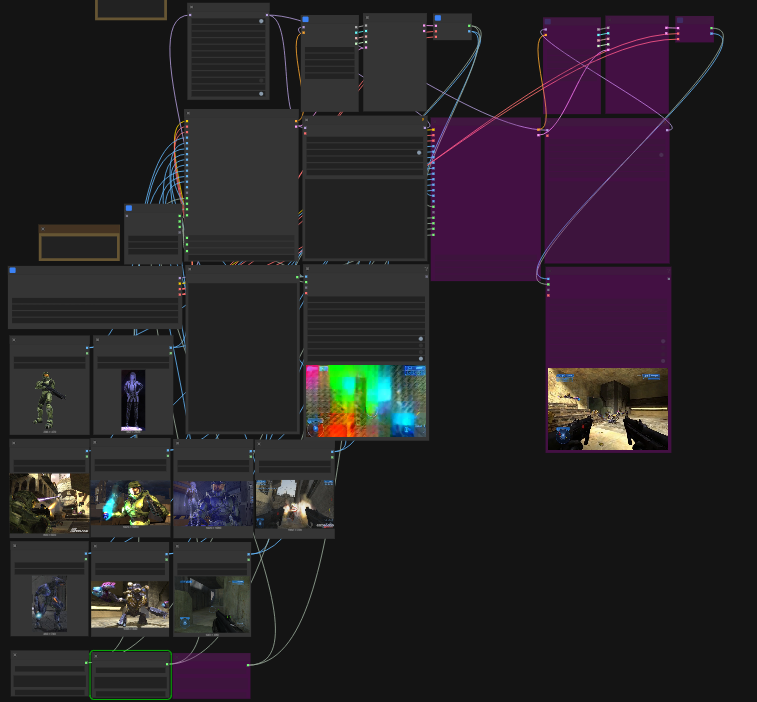Collapse the top list node with toggle widgets
757x702 pixels.
point(192,7)
